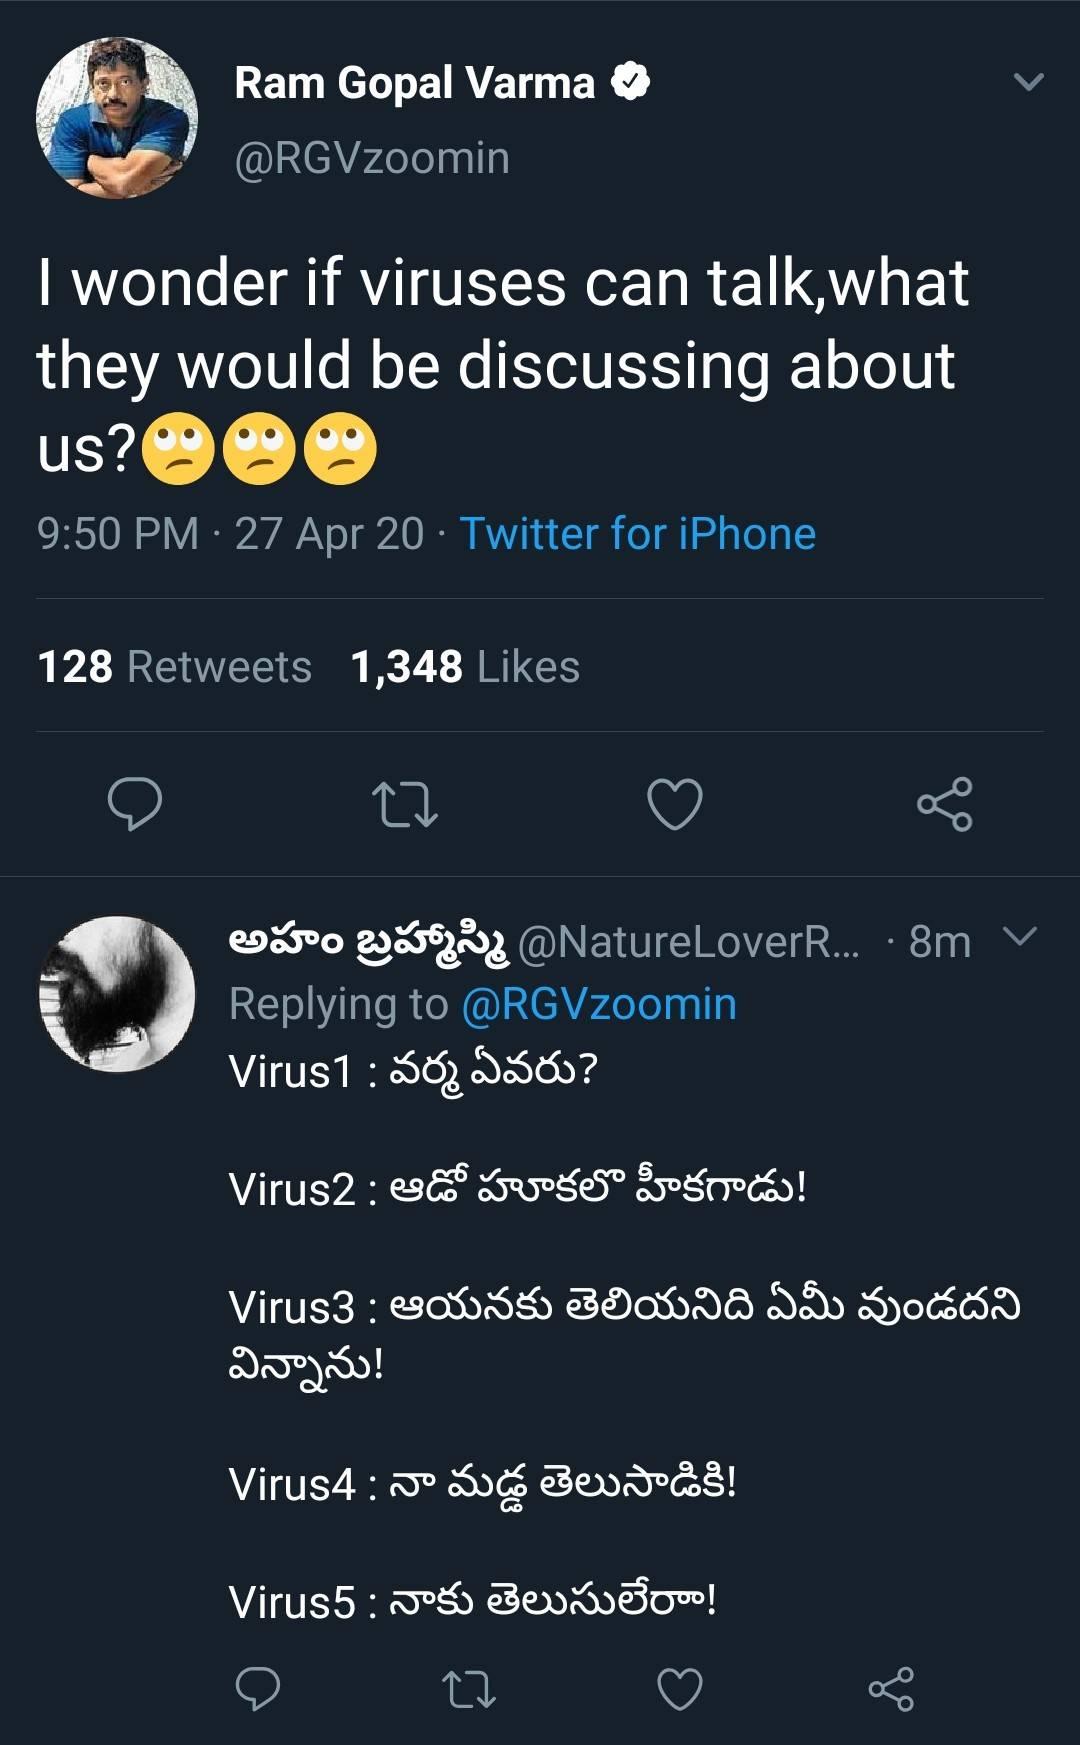1080x1745 pixels.
Task: Like the main tweet with heart icon
Action: 675,804
